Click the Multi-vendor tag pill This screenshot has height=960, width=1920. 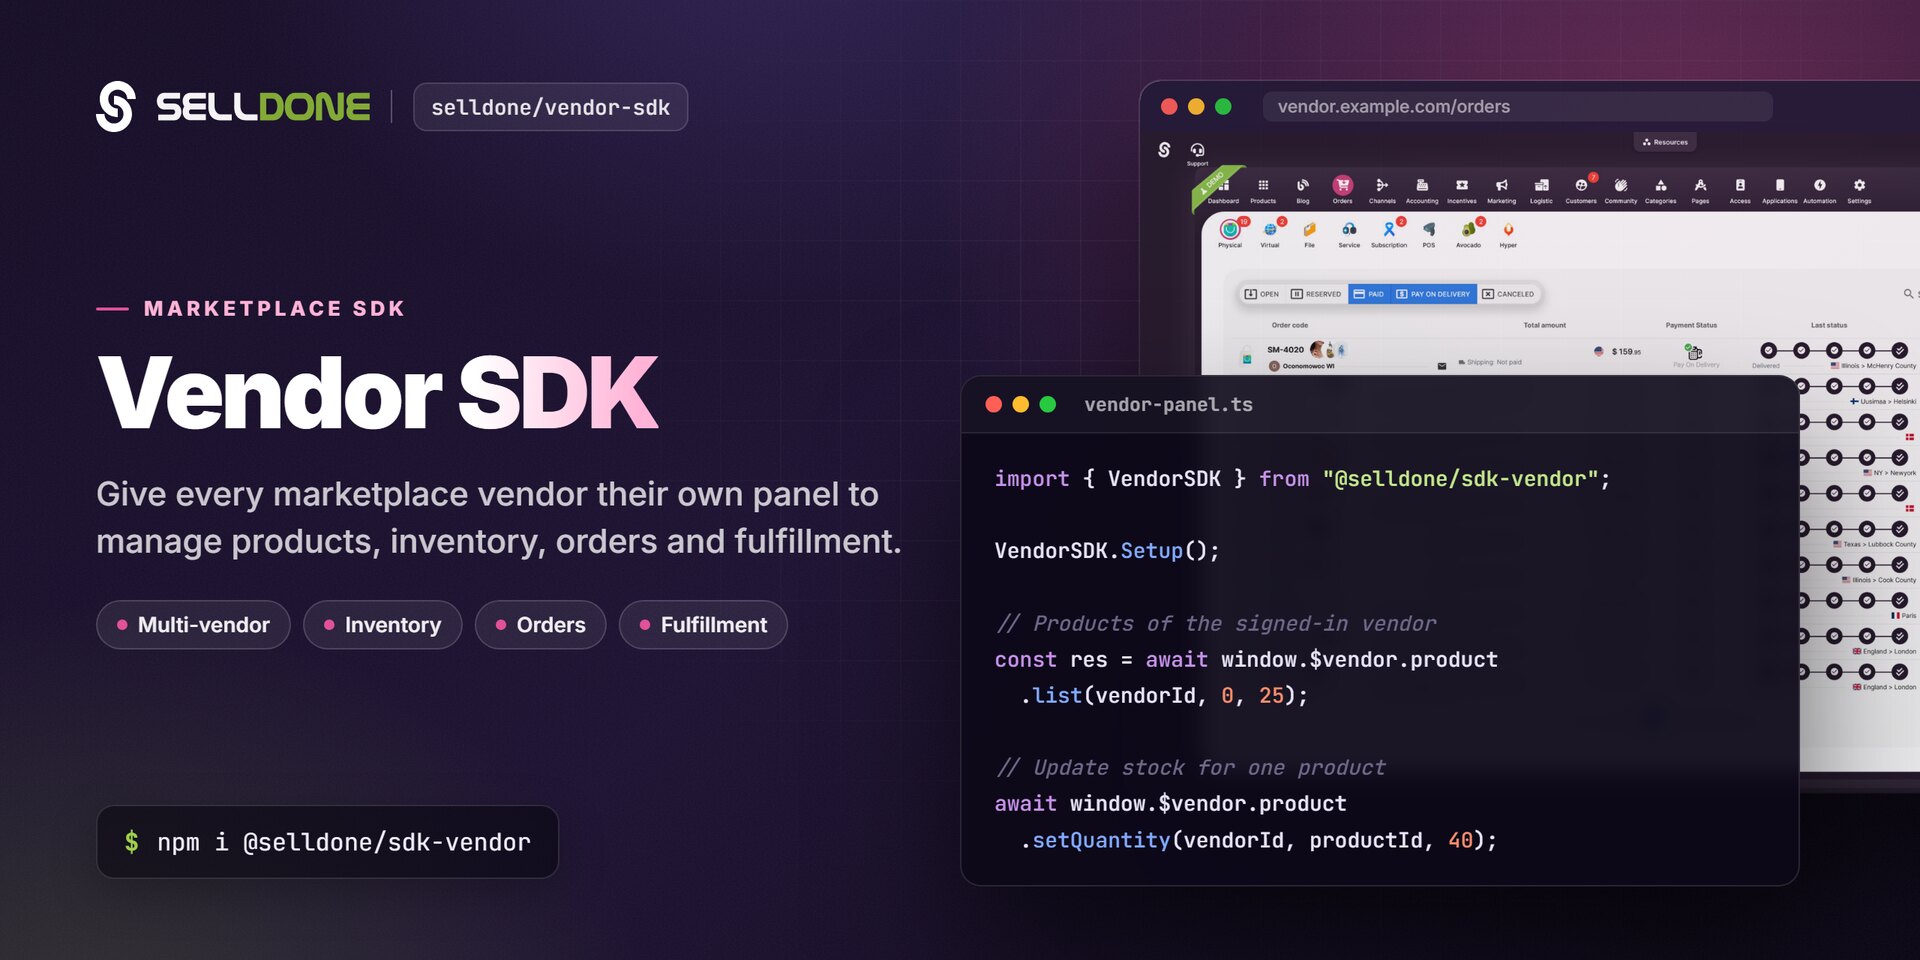pyautogui.click(x=193, y=625)
